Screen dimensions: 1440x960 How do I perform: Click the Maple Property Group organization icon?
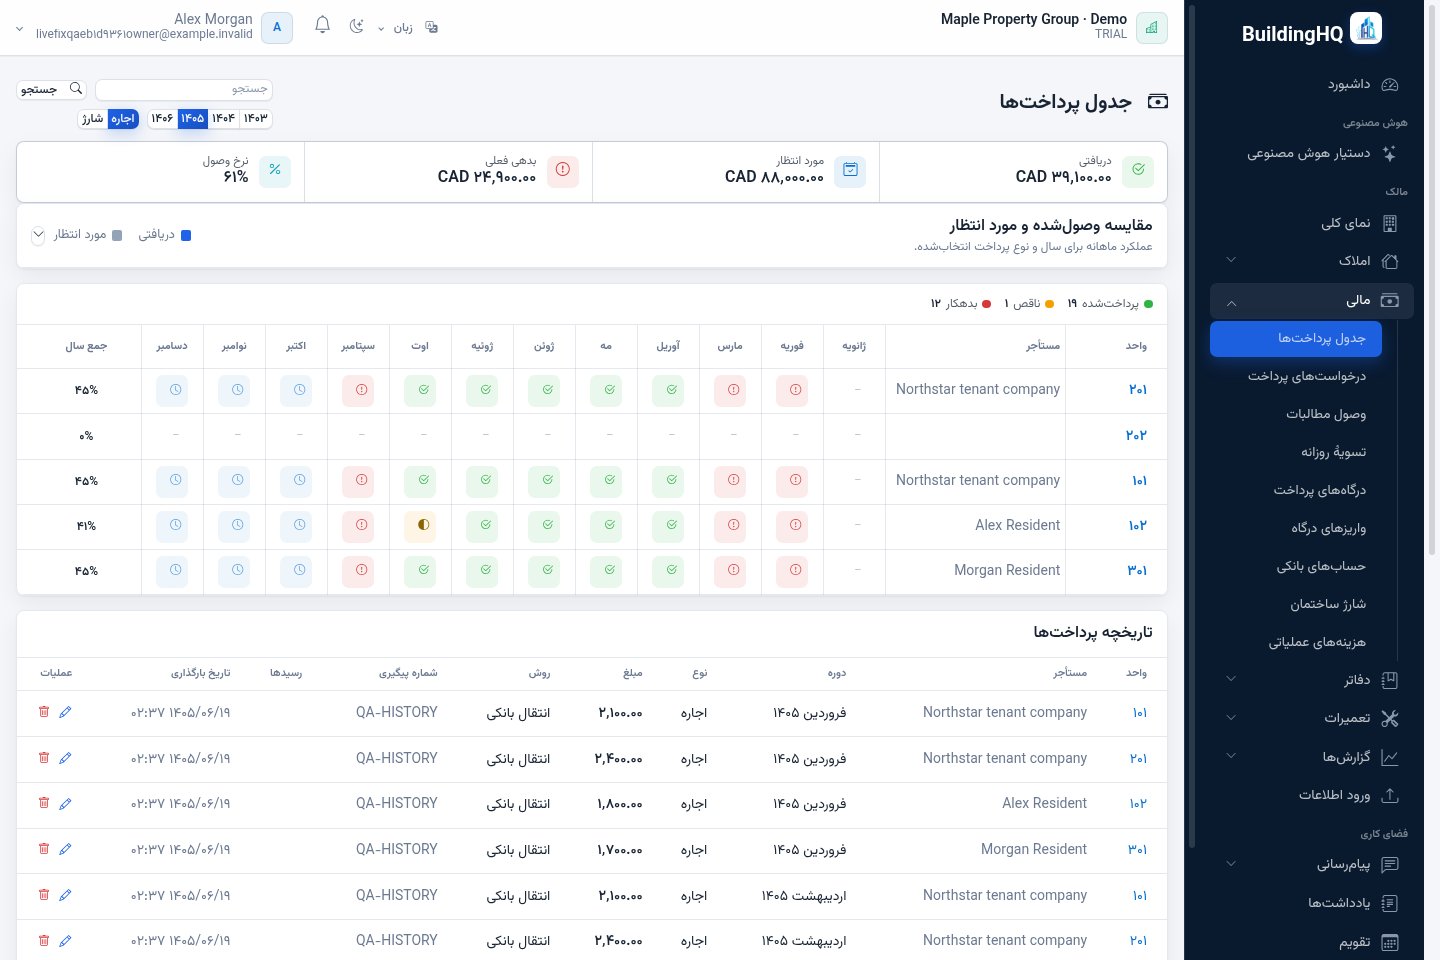click(x=1152, y=27)
